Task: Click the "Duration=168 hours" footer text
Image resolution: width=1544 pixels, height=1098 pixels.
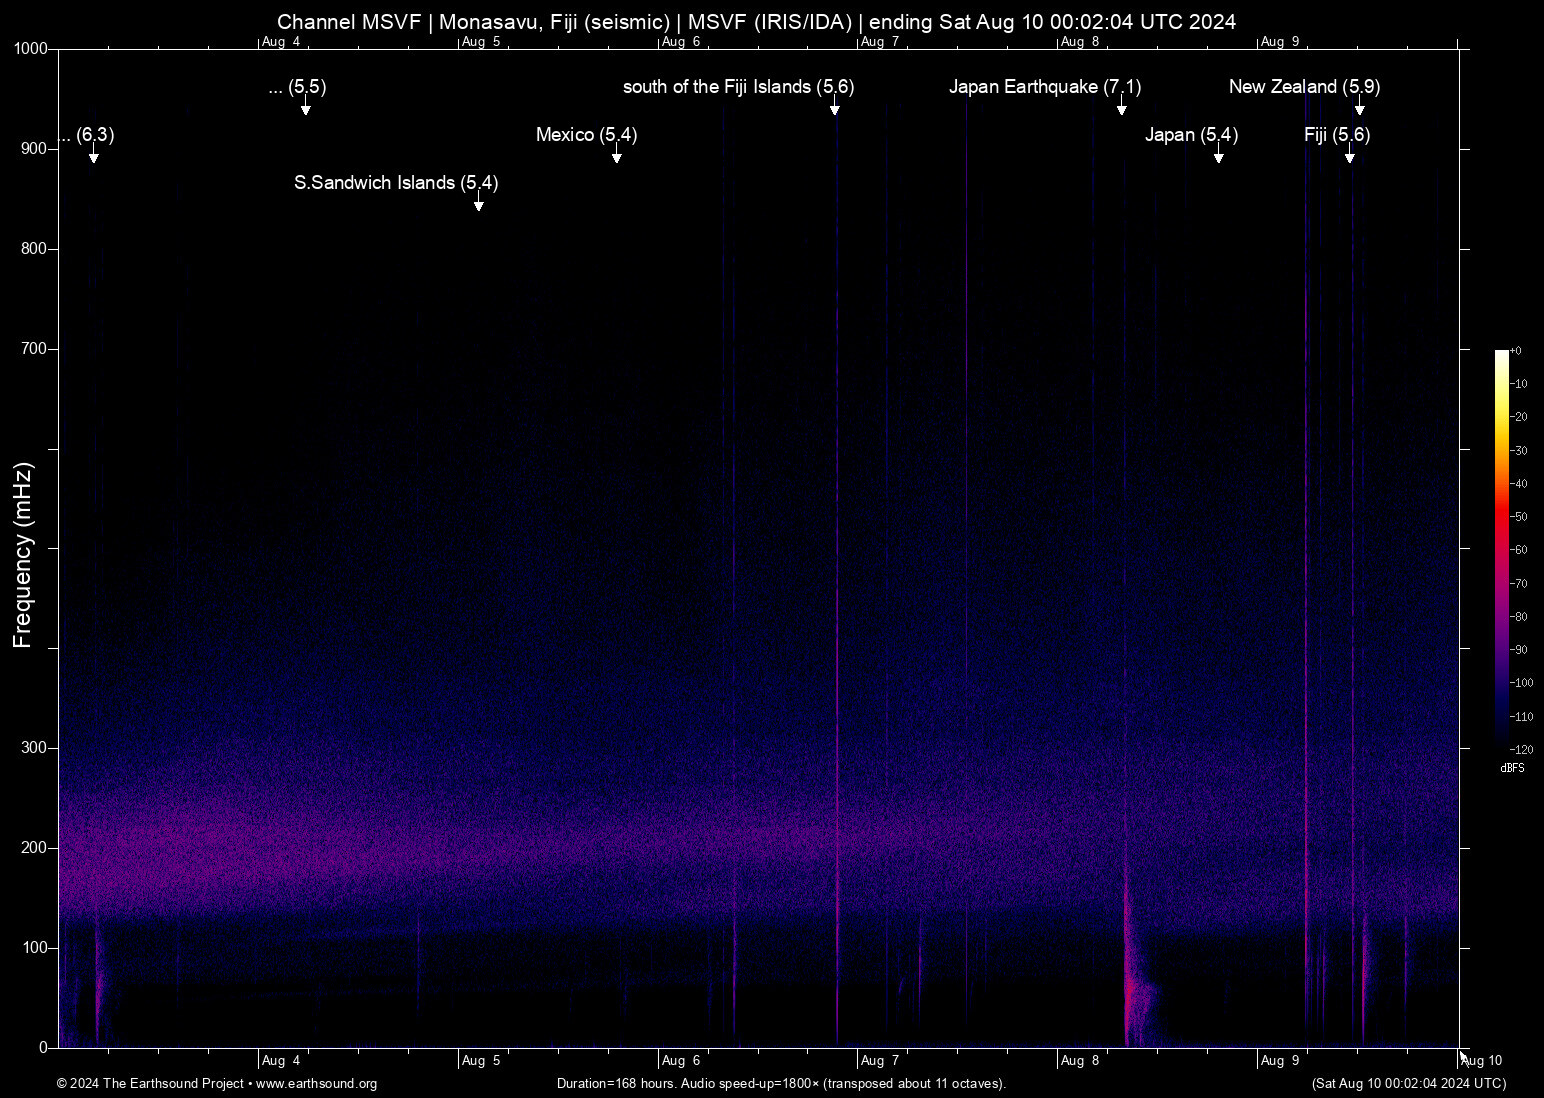Action: [781, 1084]
